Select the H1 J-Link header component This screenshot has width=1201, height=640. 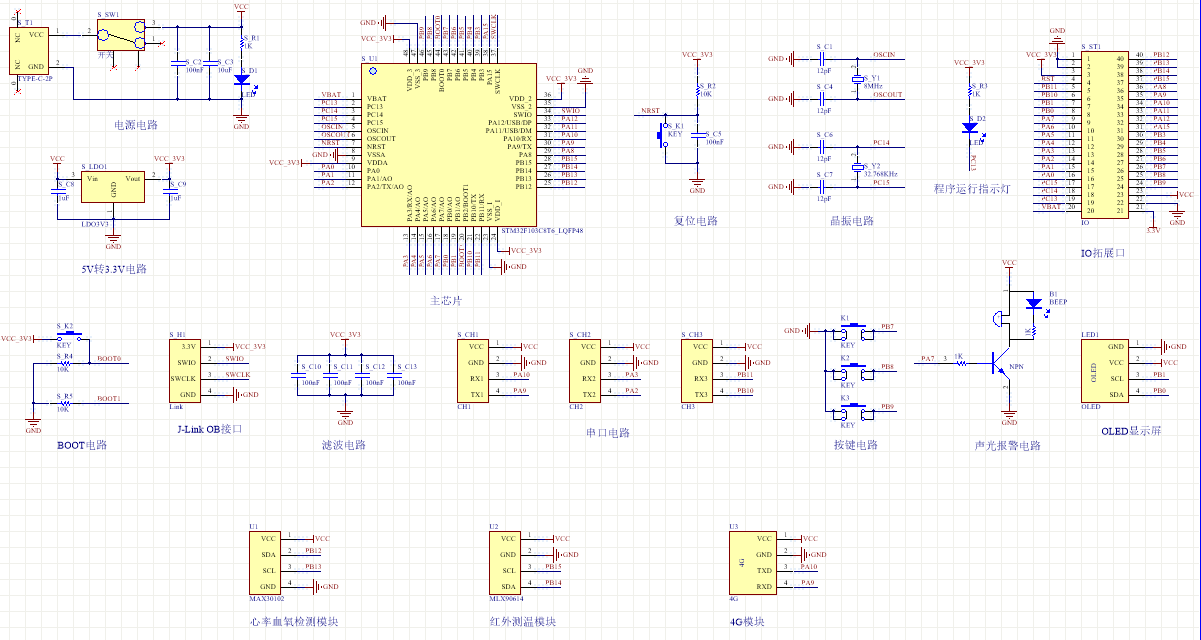(x=187, y=370)
